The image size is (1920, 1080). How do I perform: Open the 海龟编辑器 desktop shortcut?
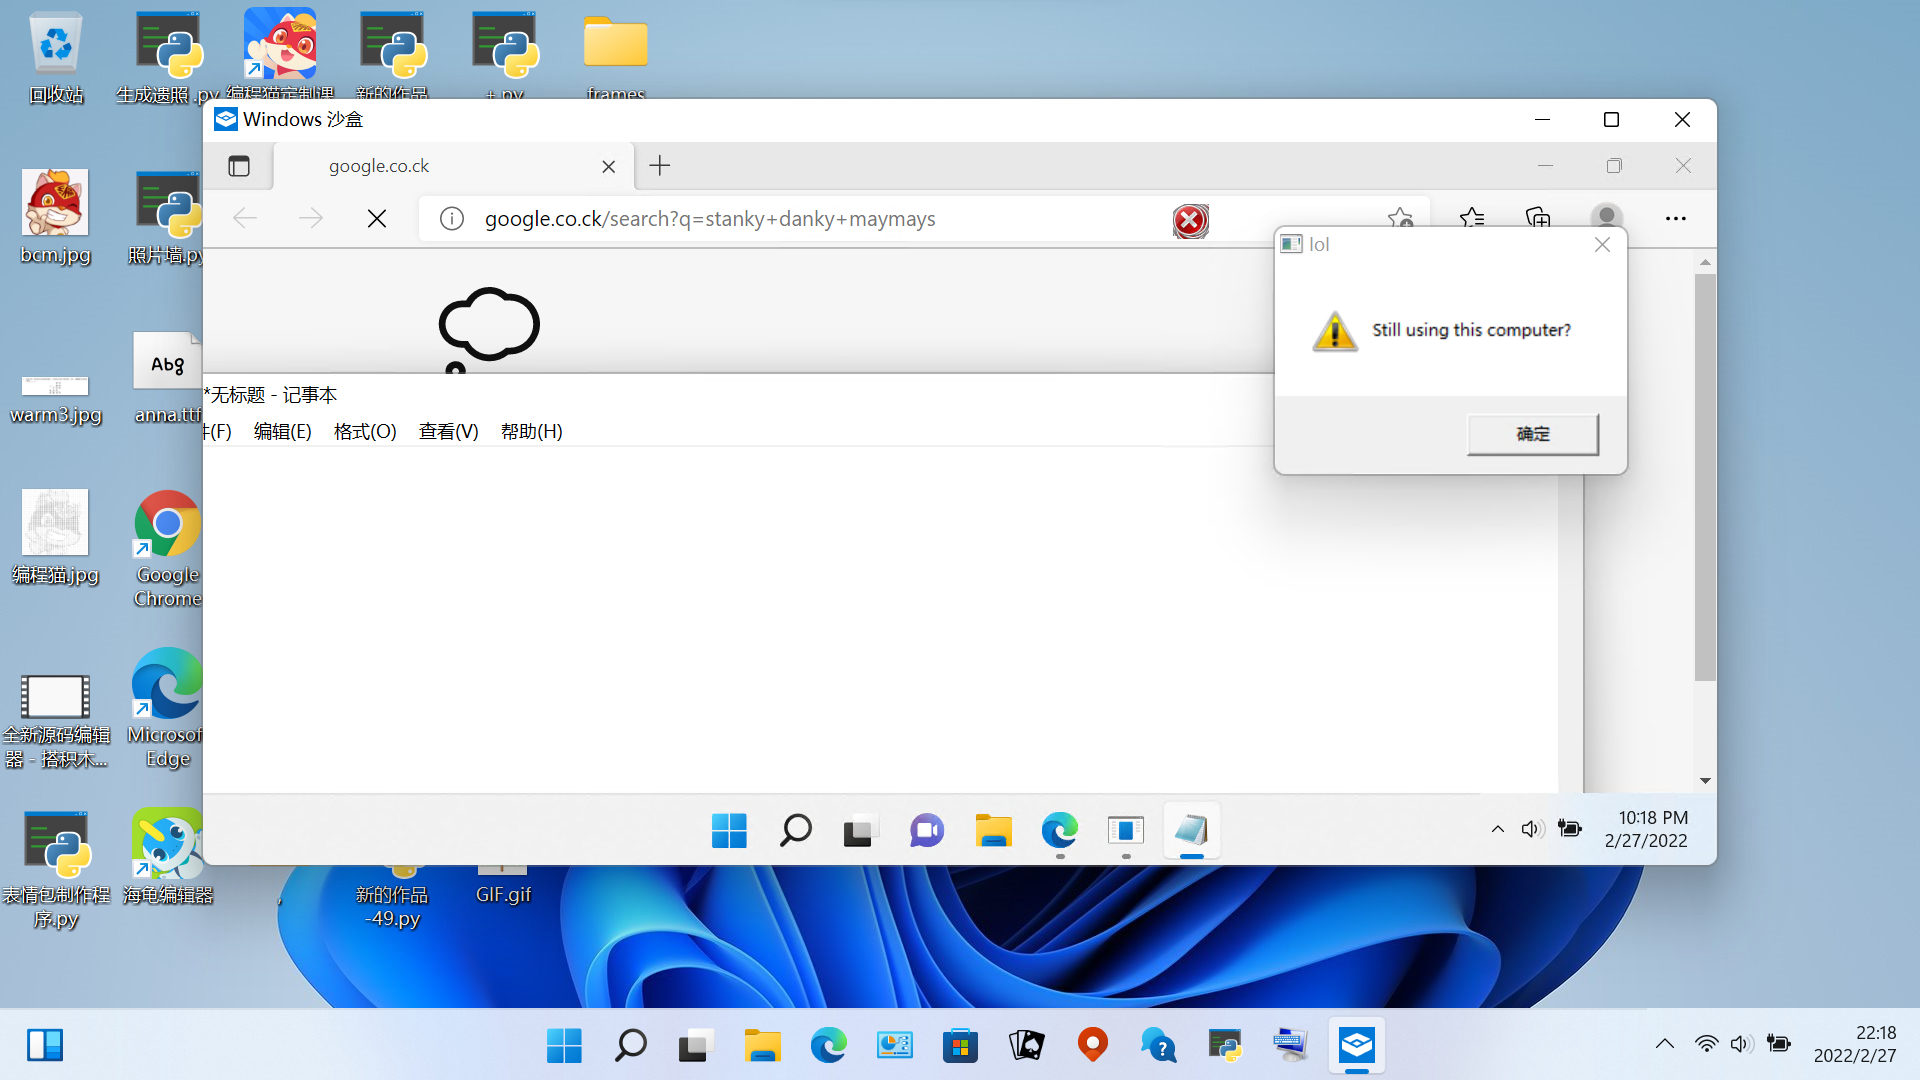point(167,857)
